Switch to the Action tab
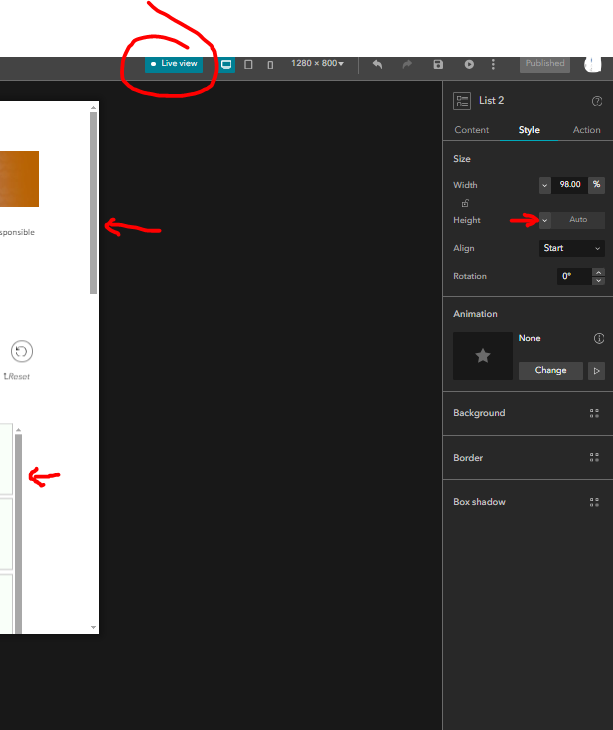 (x=586, y=130)
